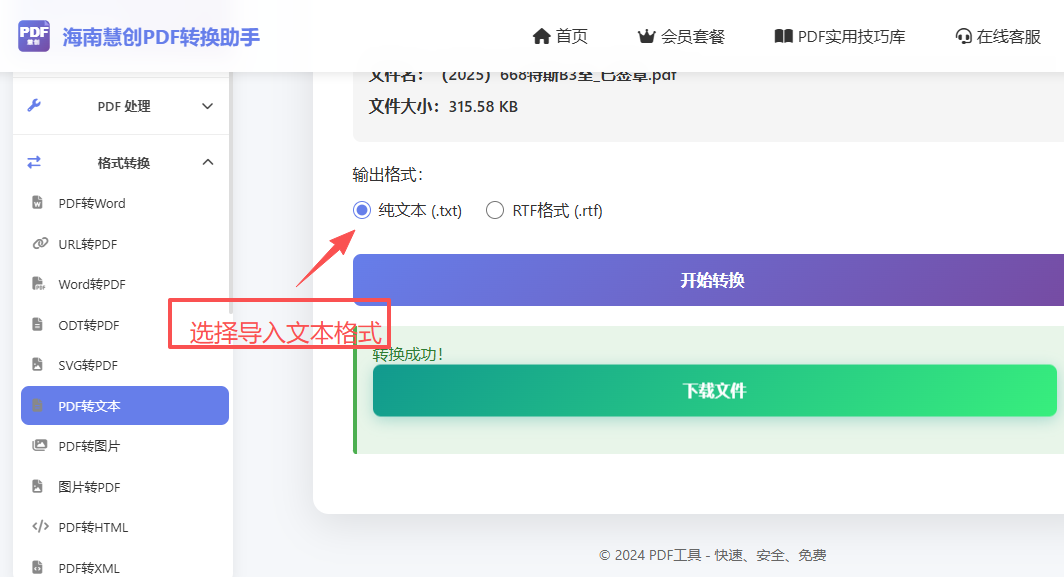The image size is (1064, 577).
Task: Click the link icon for URL转PDF
Action: click(x=40, y=243)
